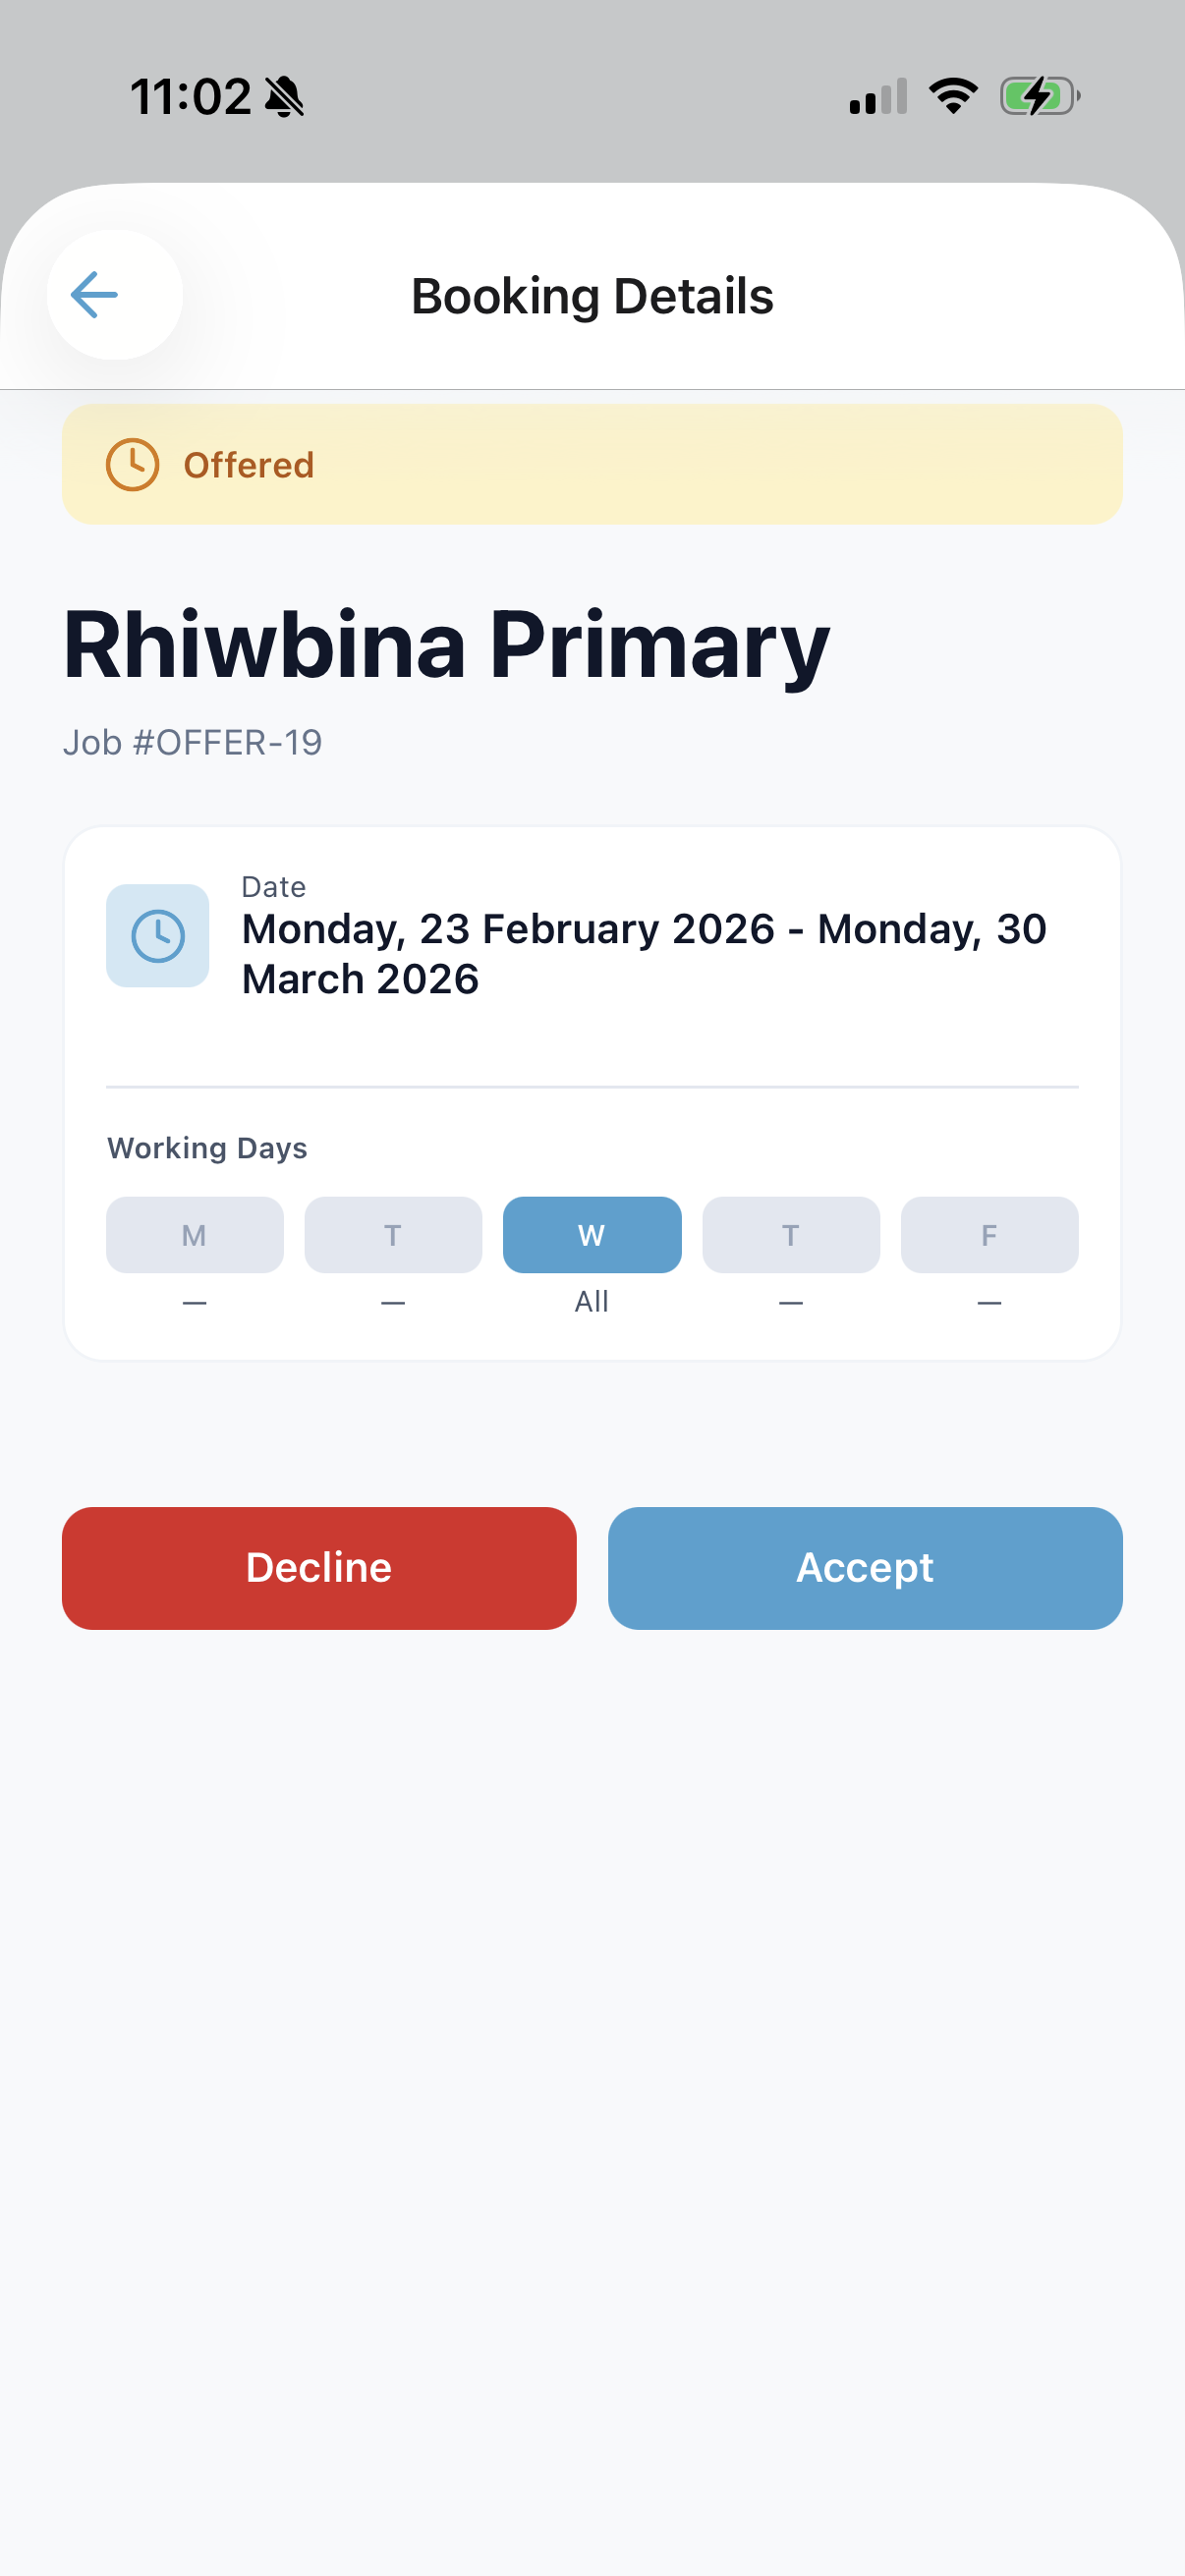
Task: Tap the orange Offered clock icon
Action: pyautogui.click(x=132, y=465)
